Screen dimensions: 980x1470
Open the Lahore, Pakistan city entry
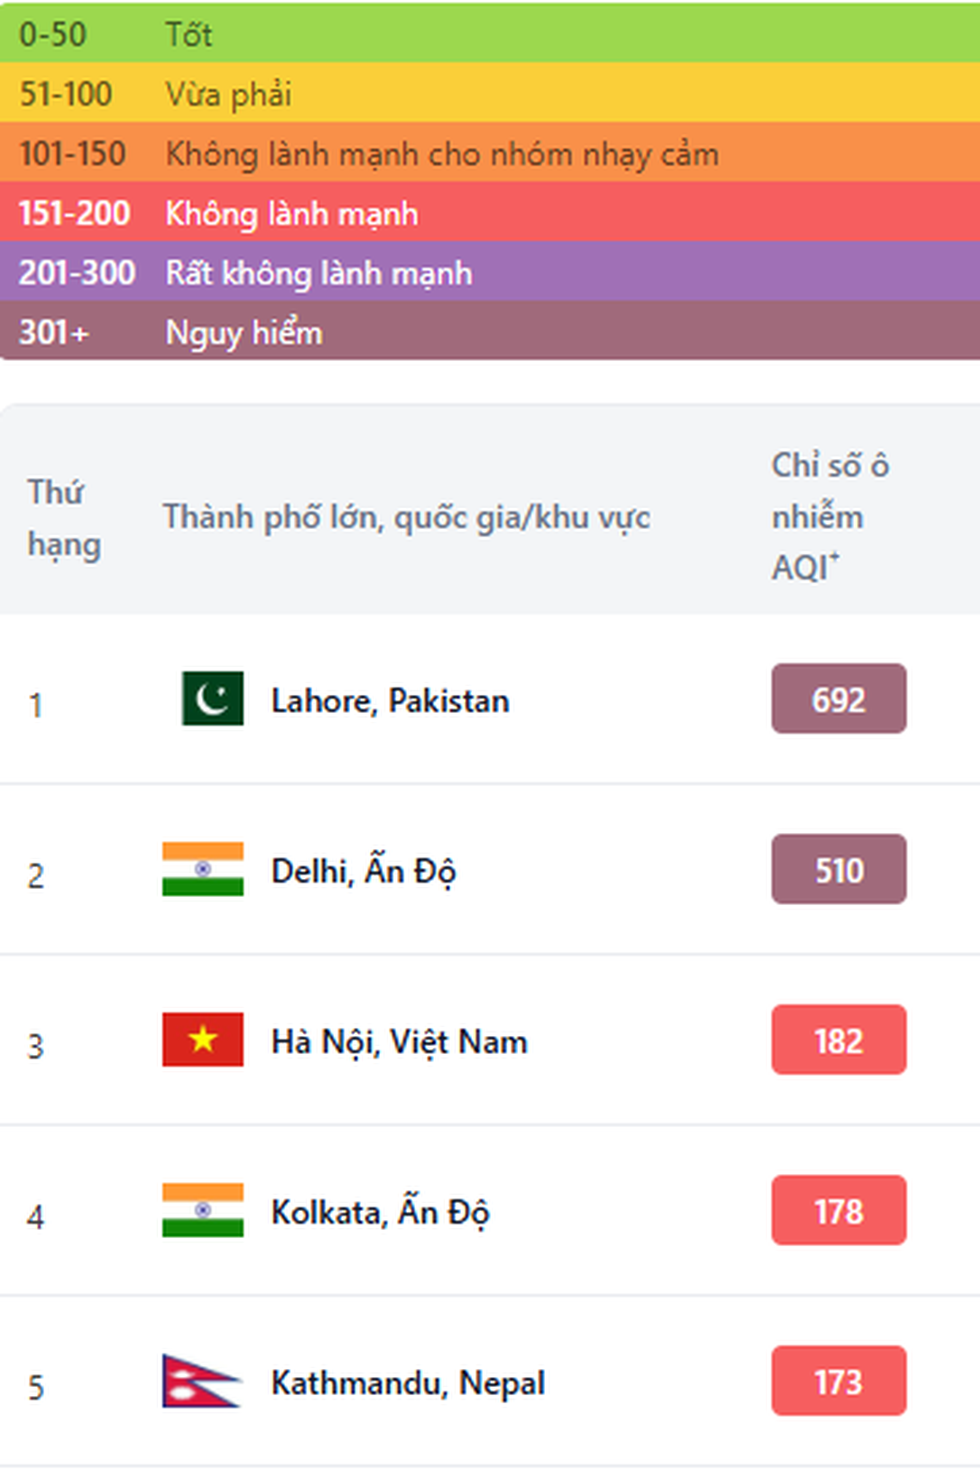(x=390, y=701)
